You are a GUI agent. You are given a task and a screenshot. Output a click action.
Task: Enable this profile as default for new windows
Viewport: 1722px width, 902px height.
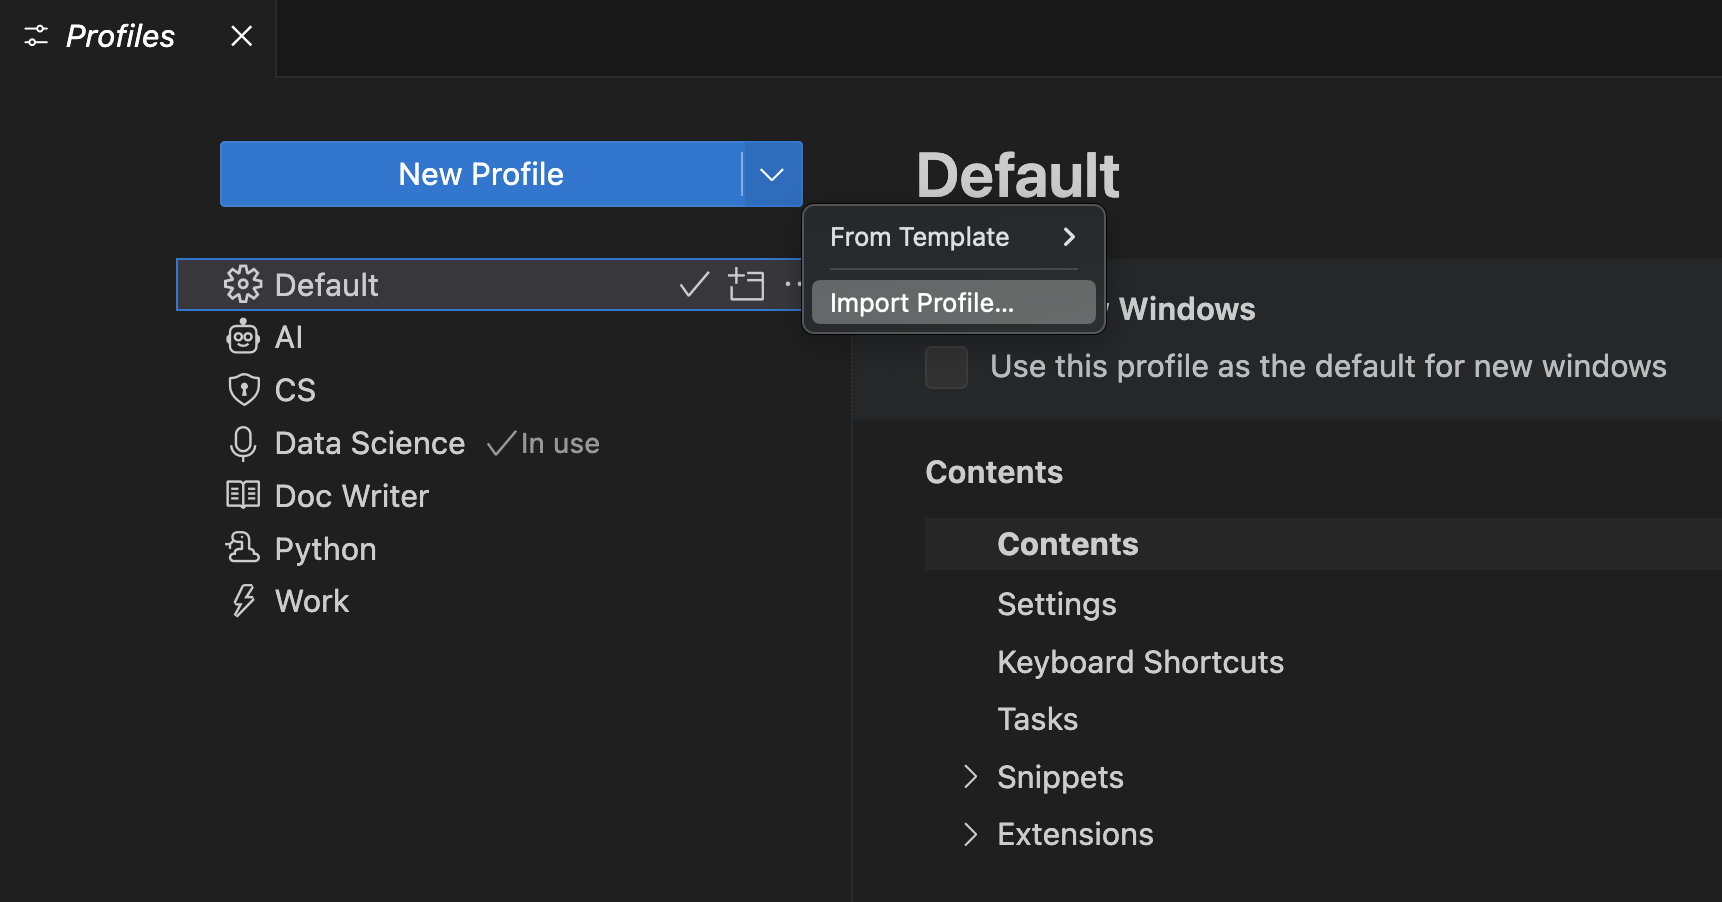pyautogui.click(x=945, y=367)
